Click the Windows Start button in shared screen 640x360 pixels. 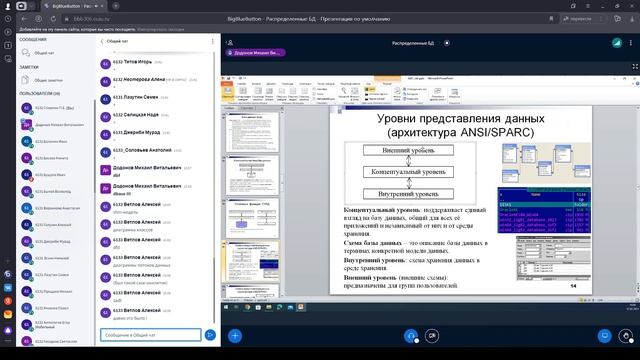(226, 307)
